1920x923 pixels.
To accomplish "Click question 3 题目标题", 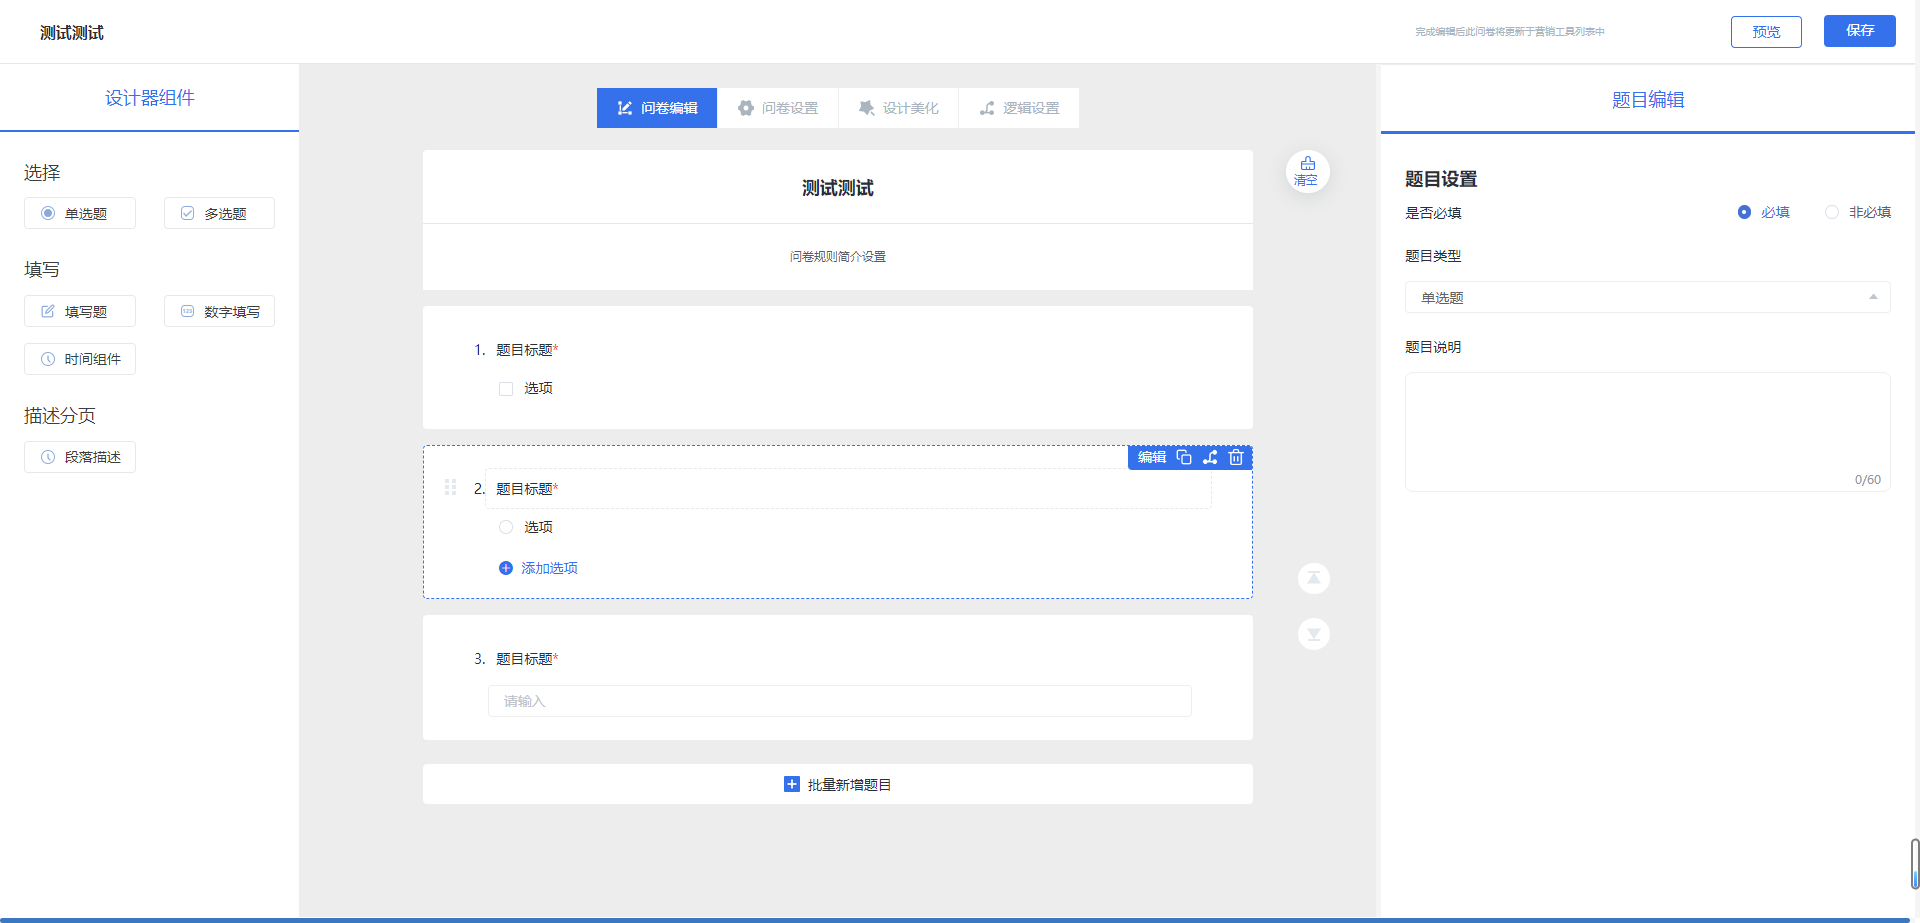I will click(525, 659).
